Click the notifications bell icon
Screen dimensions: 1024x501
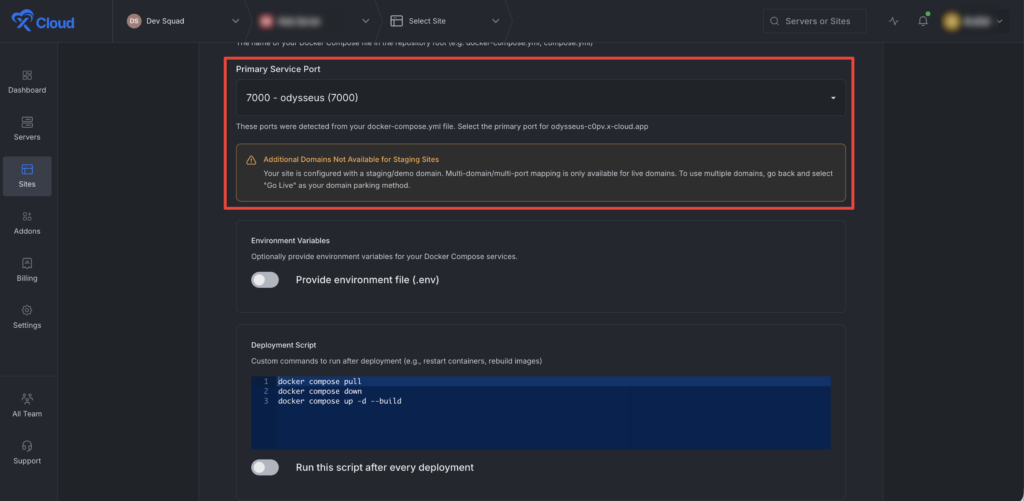(923, 21)
